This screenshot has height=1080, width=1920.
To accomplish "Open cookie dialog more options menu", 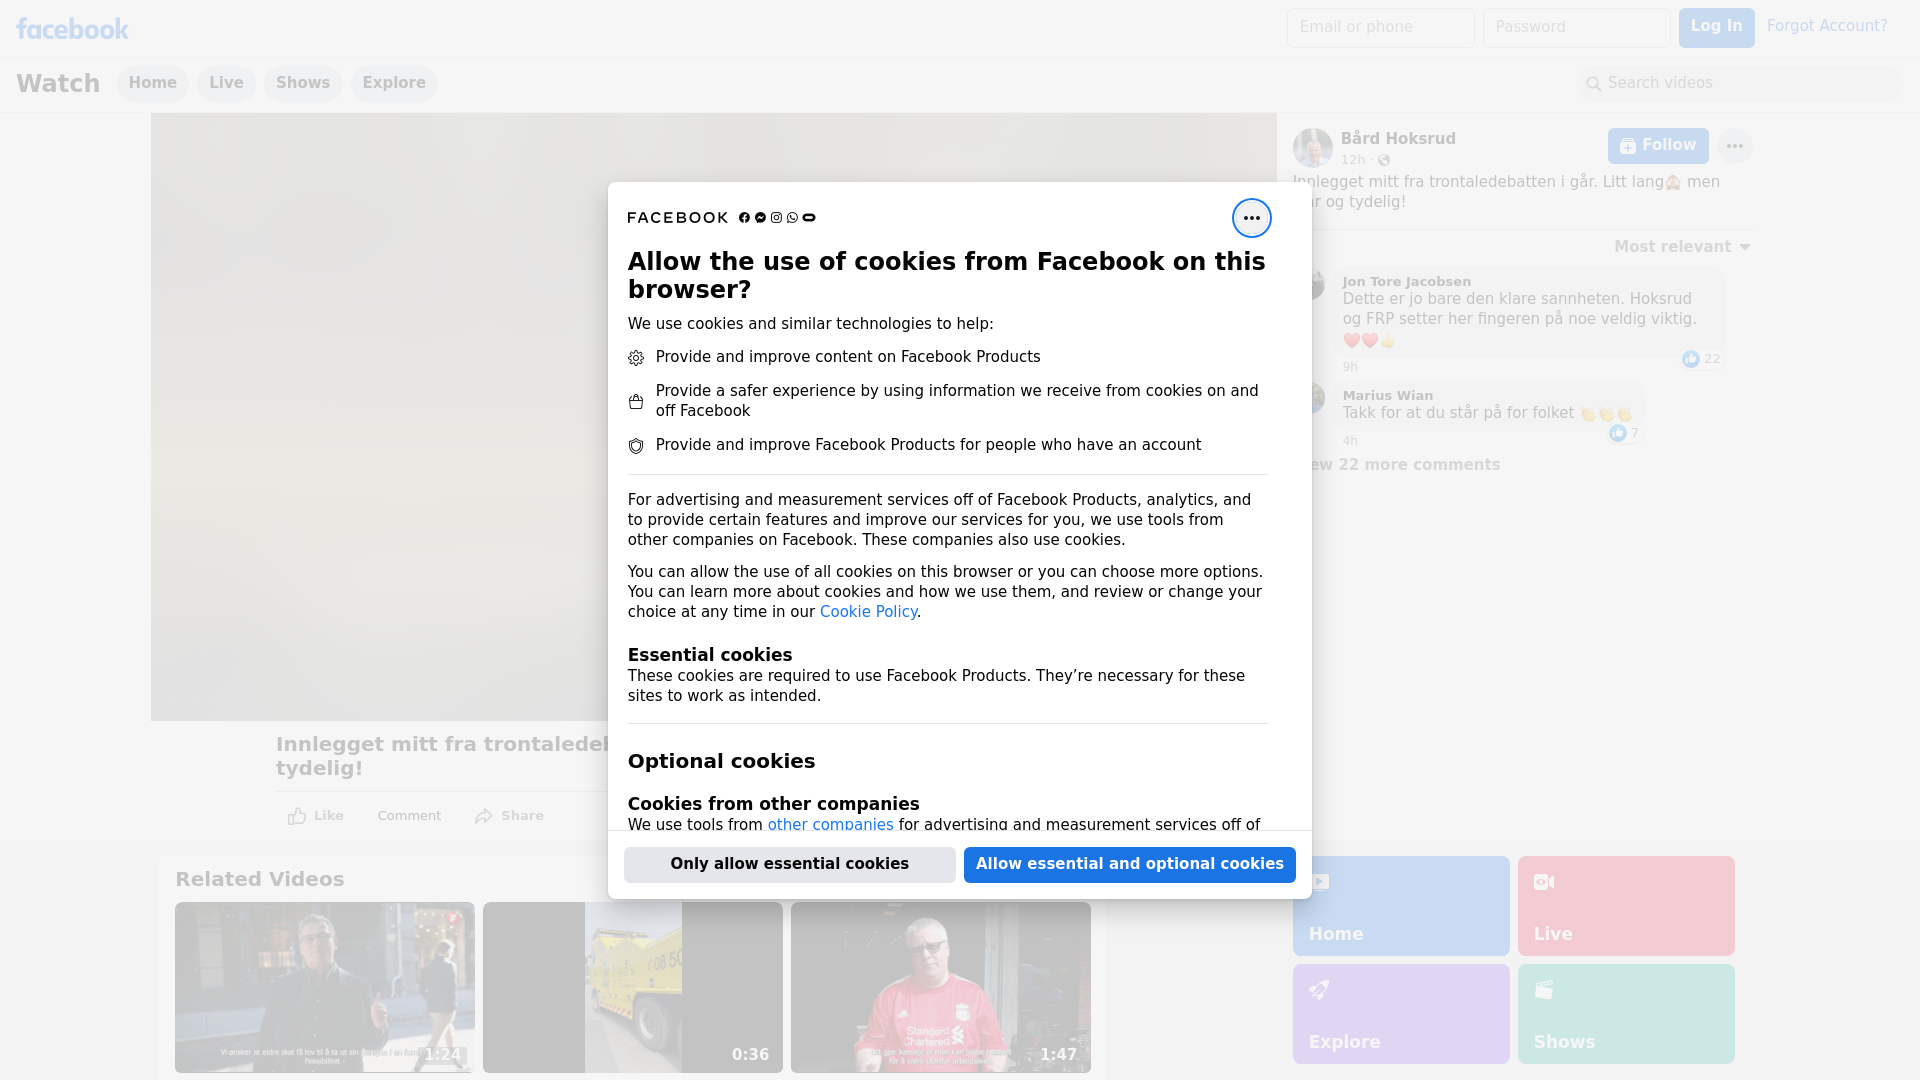I will point(1251,218).
